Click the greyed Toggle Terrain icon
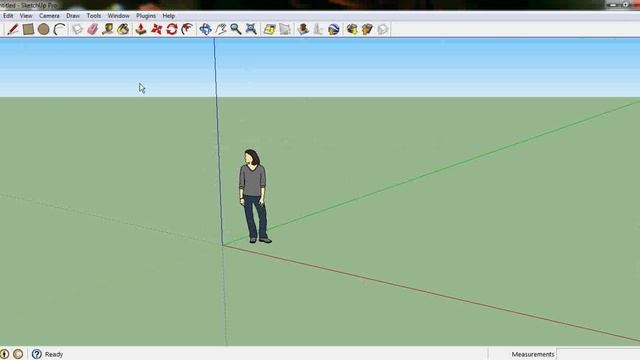 (x=285, y=29)
